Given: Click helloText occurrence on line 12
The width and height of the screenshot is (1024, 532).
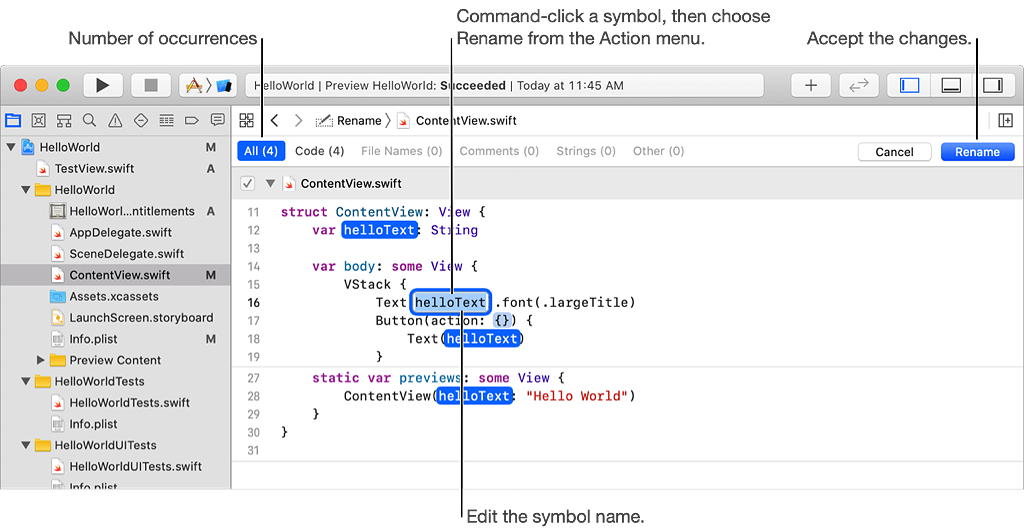Looking at the screenshot, I should 379,230.
